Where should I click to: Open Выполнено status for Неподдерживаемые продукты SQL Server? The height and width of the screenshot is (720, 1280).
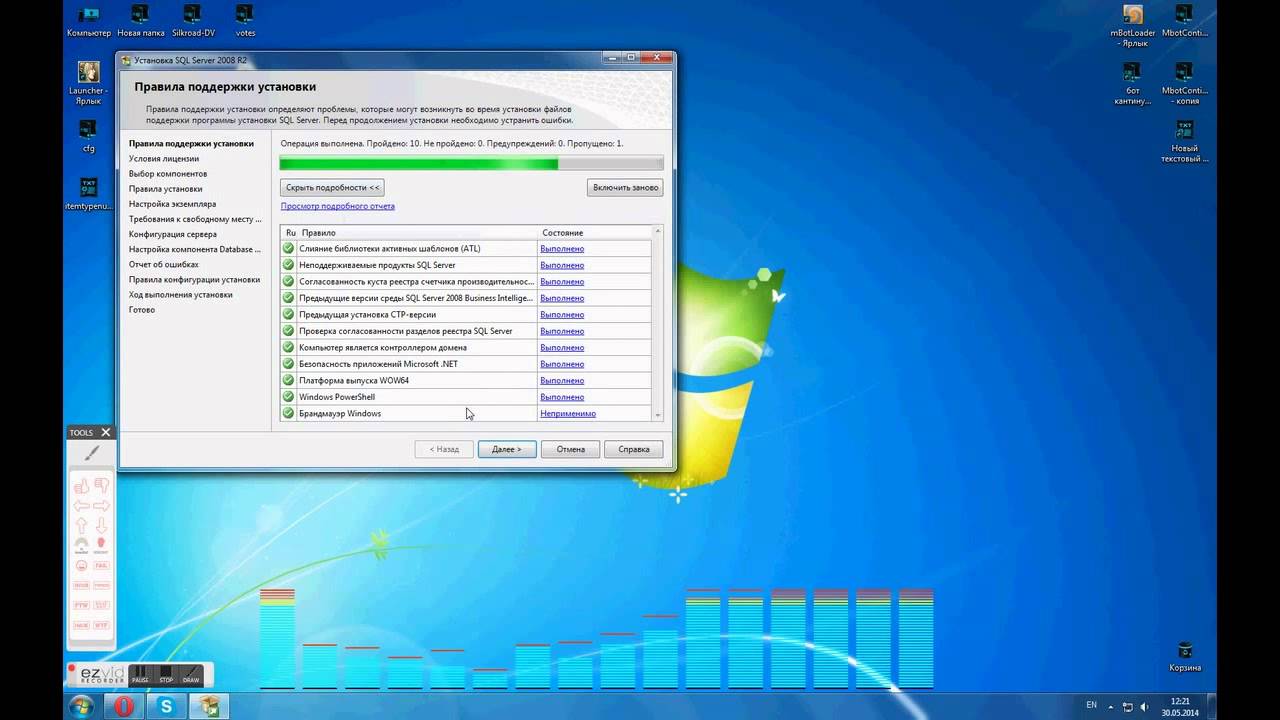point(562,265)
